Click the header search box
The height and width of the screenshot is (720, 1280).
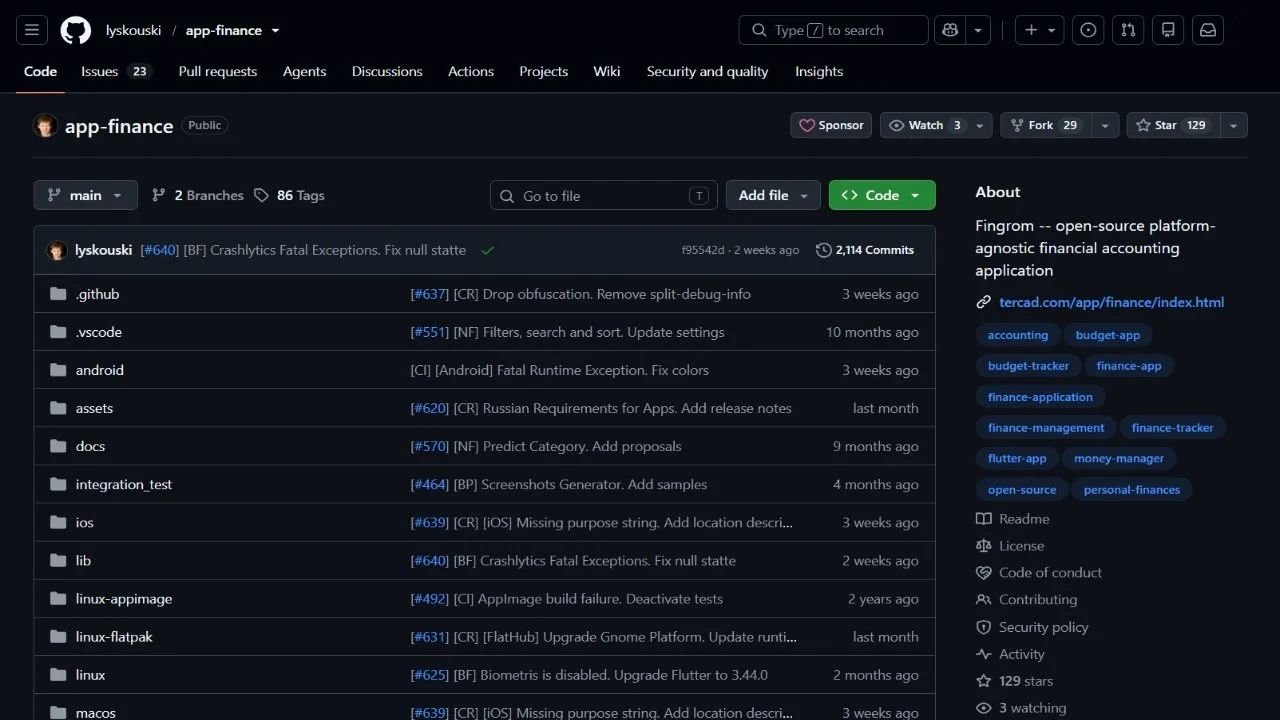[834, 30]
